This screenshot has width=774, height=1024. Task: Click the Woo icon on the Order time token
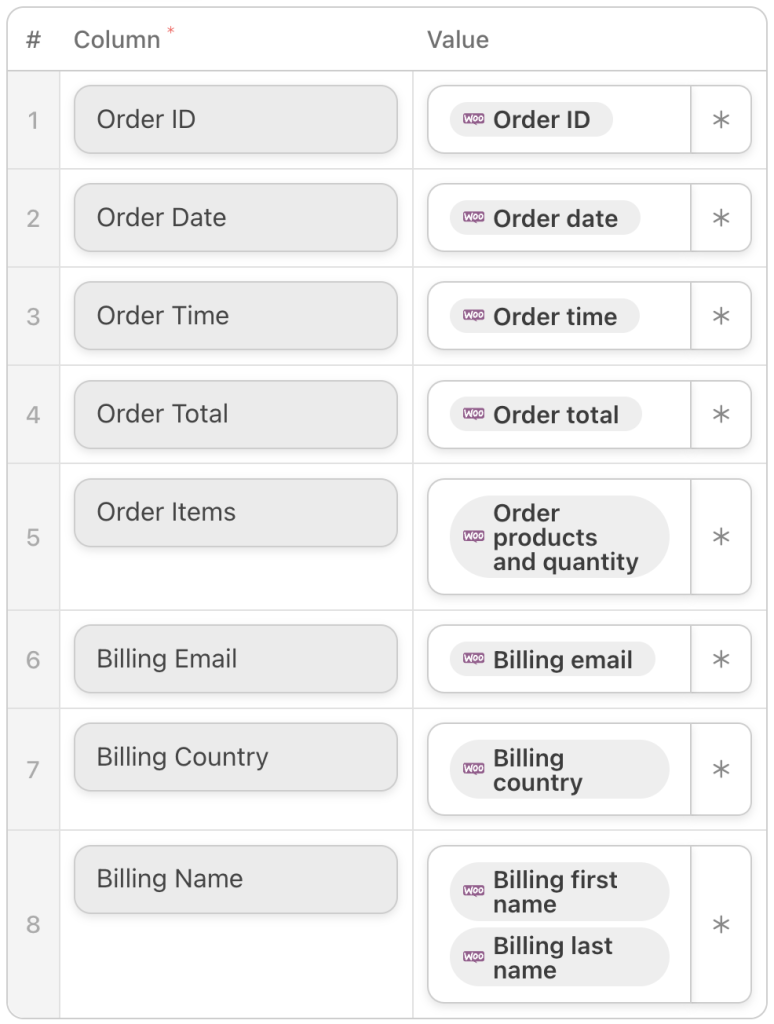pos(472,316)
